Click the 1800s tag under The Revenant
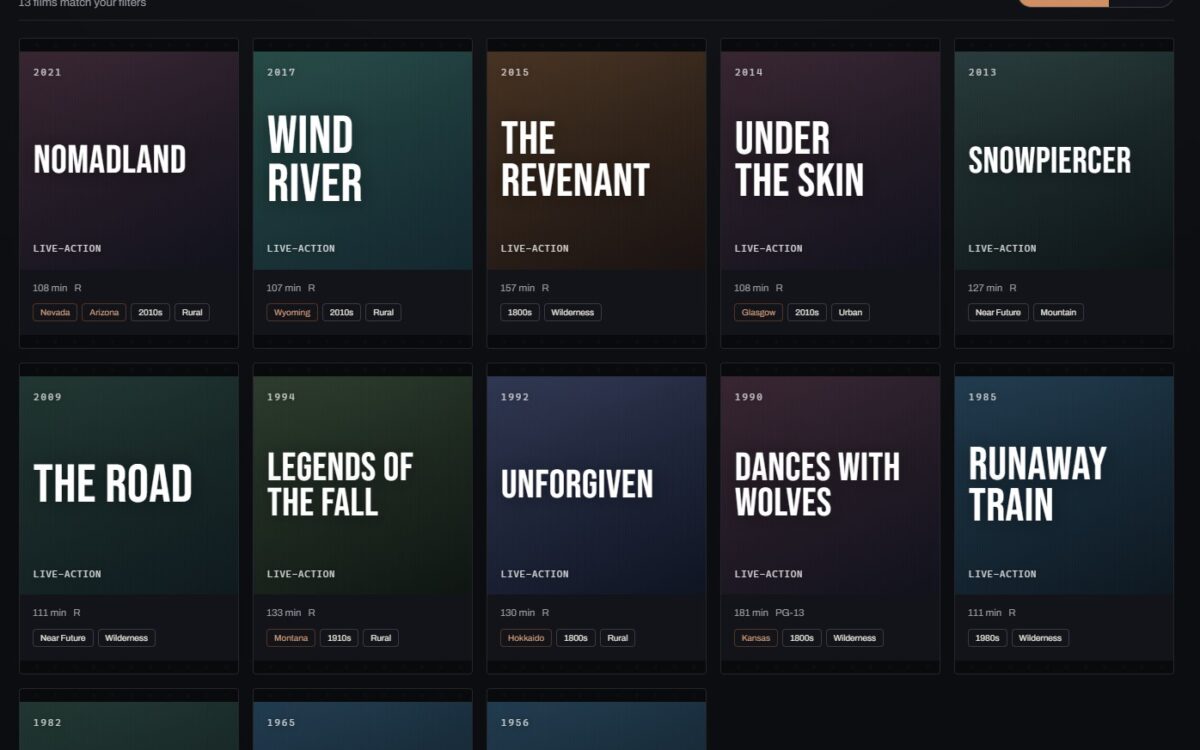This screenshot has height=750, width=1200. tap(520, 312)
